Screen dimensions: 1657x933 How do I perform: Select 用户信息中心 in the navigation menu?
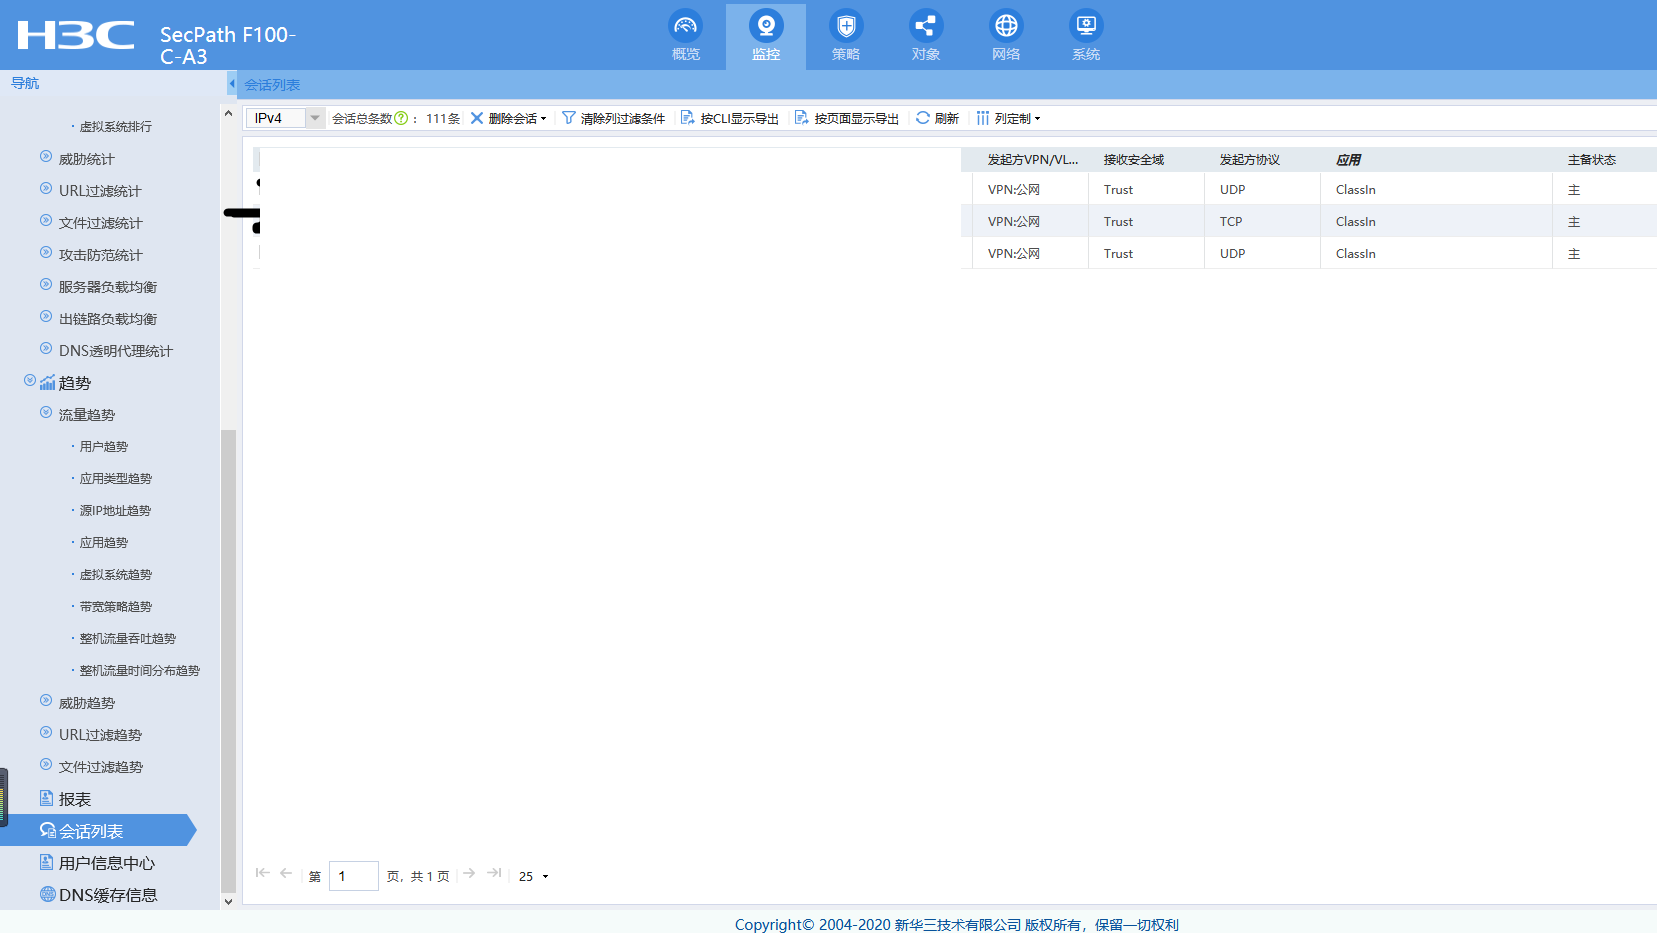(x=106, y=863)
